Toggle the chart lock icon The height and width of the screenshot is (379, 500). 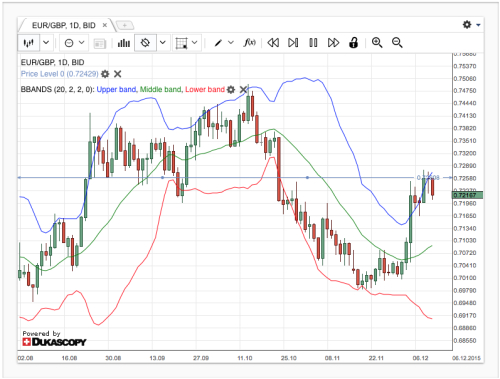[x=353, y=43]
